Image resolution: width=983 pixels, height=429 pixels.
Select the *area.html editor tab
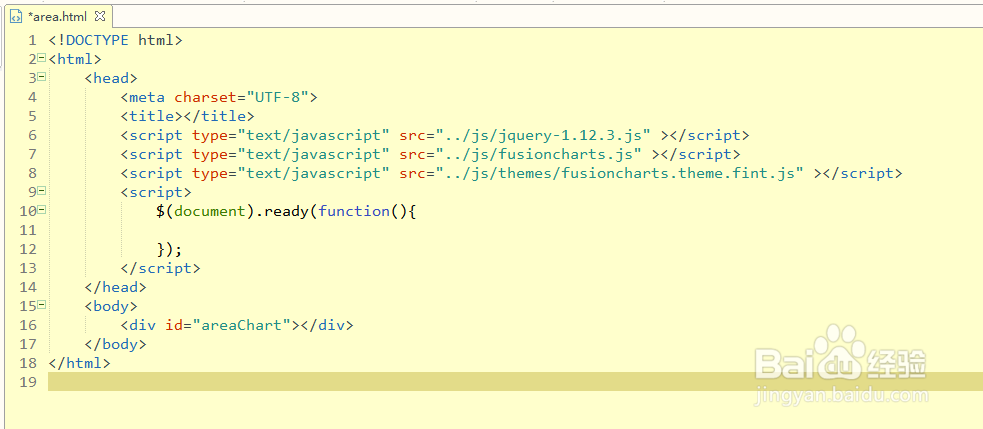(x=58, y=16)
